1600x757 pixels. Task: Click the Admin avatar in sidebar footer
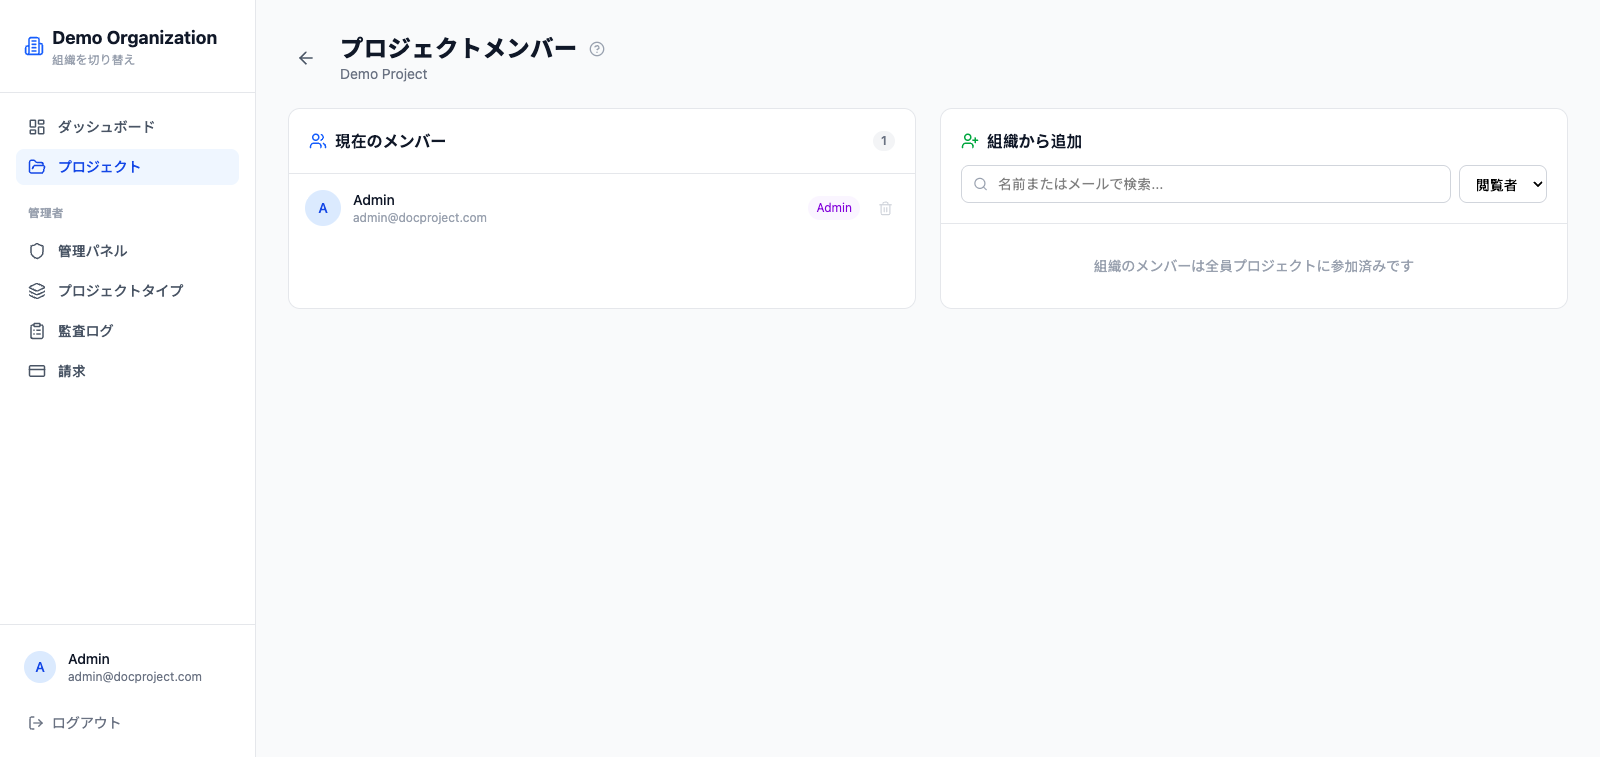40,667
